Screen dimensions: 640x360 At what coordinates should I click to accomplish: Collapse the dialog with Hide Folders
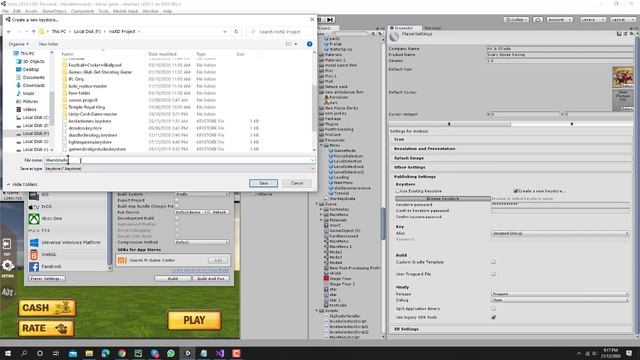click(22, 184)
